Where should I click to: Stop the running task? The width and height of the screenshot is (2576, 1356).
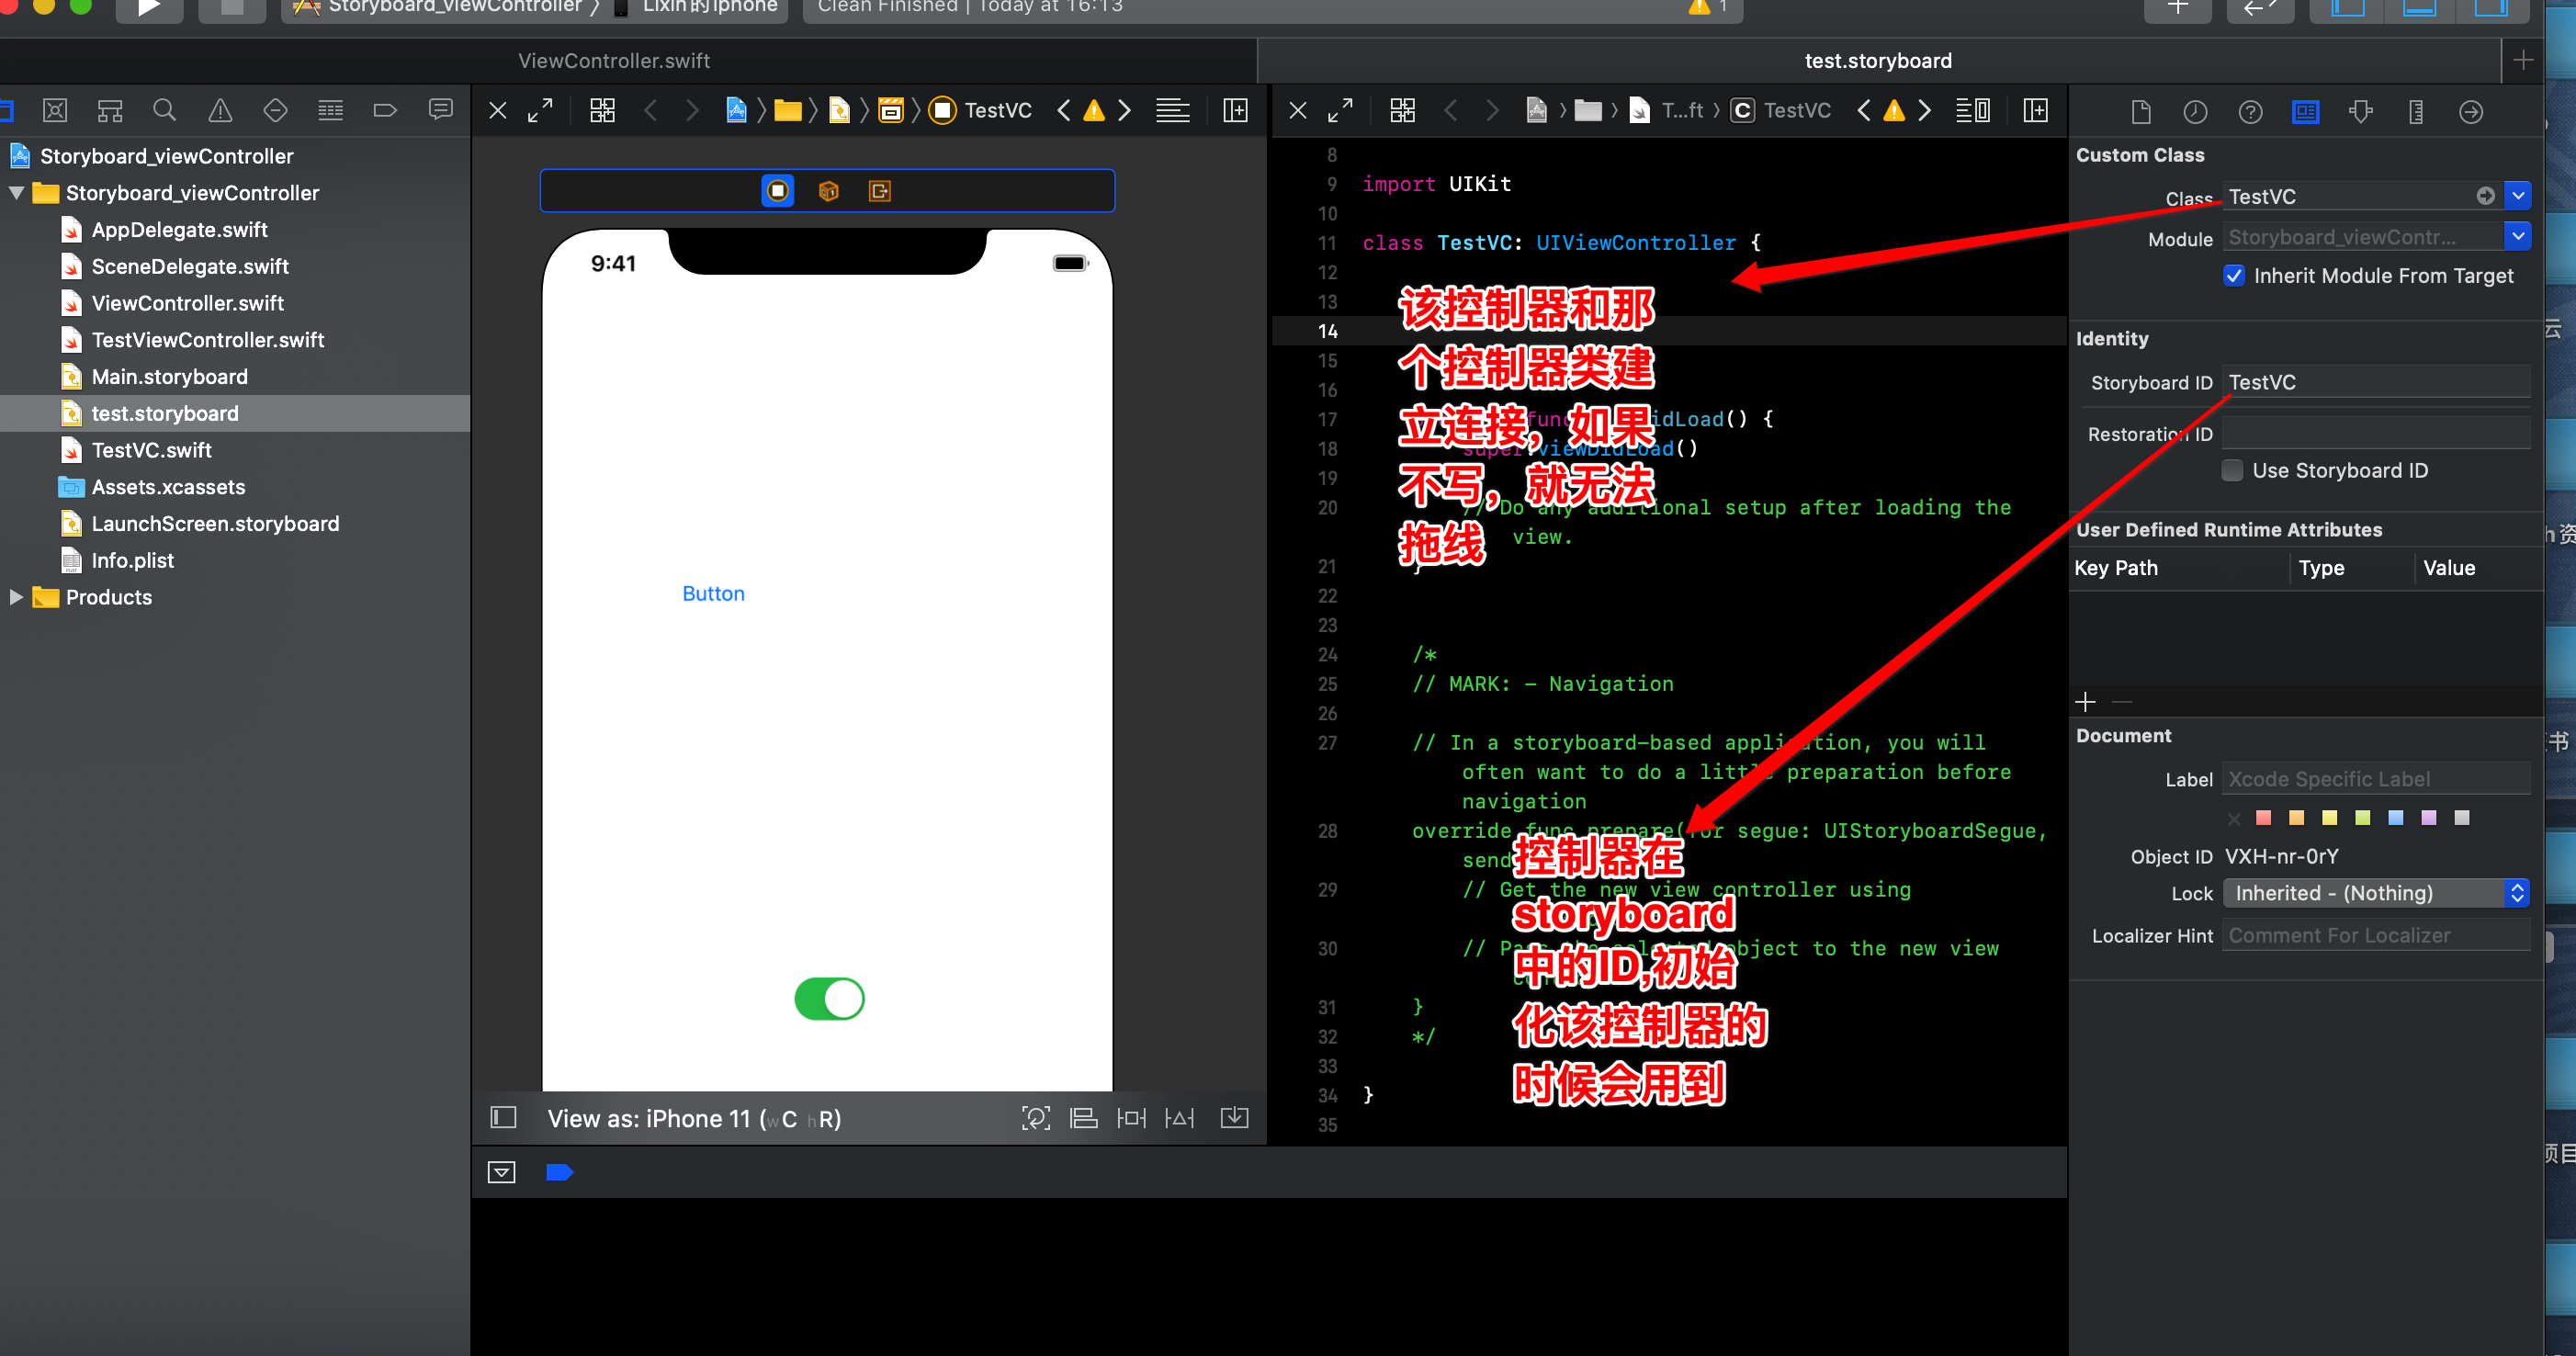pyautogui.click(x=231, y=8)
